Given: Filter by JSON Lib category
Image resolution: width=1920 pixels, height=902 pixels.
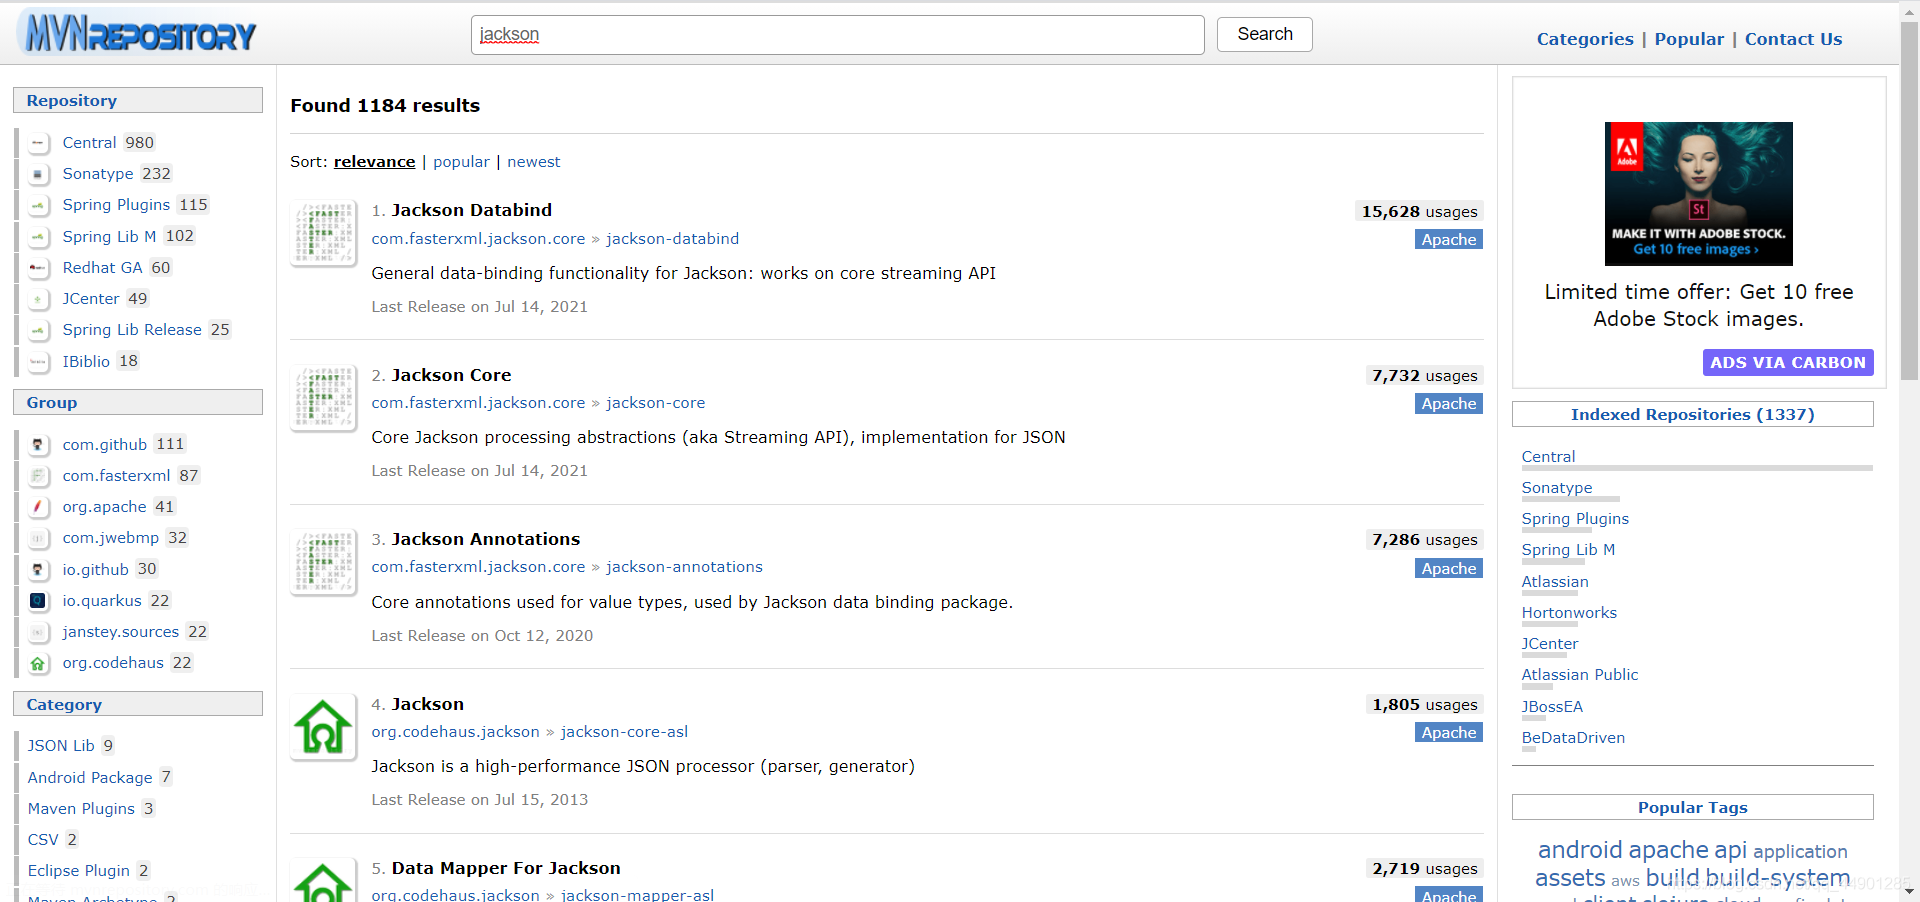Looking at the screenshot, I should 61,746.
